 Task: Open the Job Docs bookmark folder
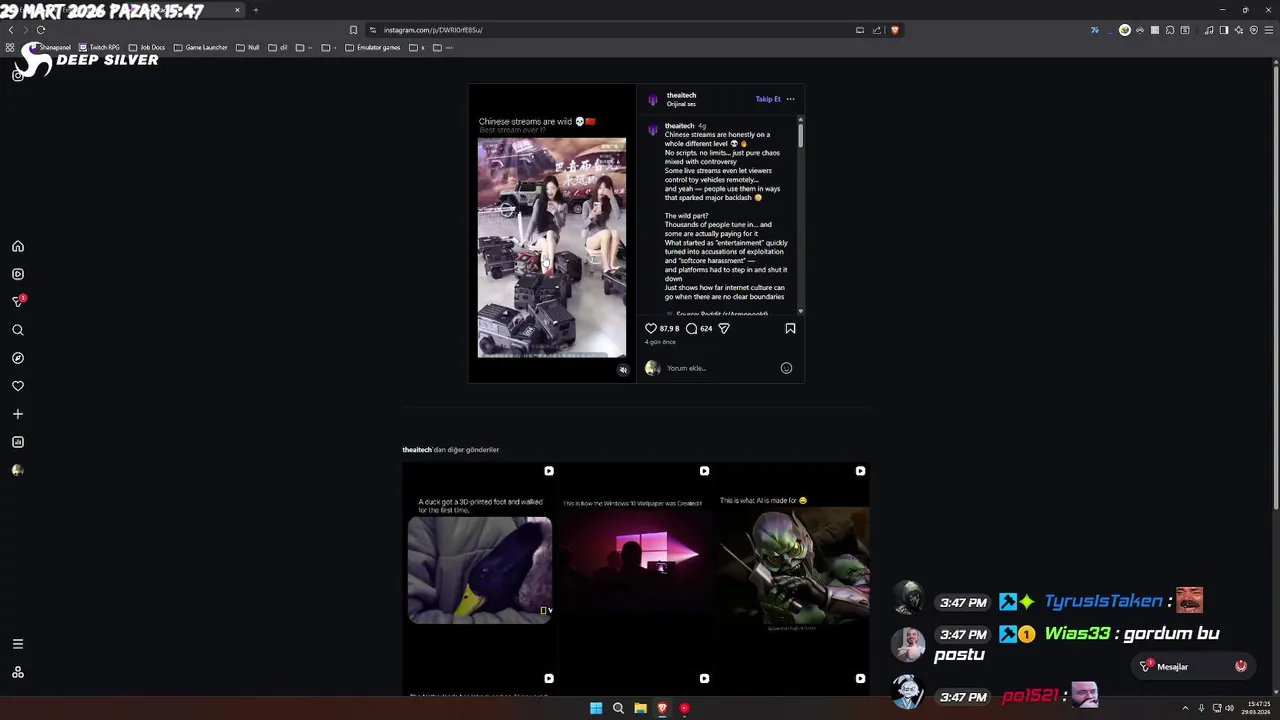[147, 47]
